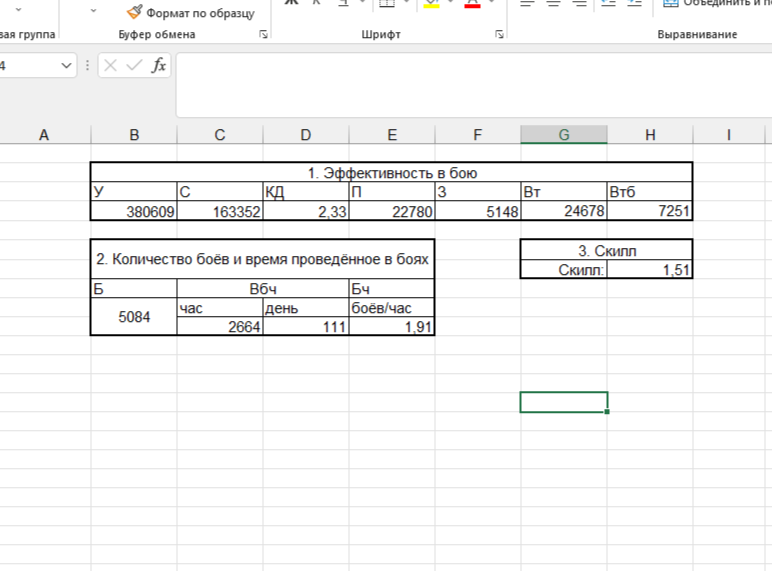
Task: Click inside the formula bar input
Action: point(470,85)
